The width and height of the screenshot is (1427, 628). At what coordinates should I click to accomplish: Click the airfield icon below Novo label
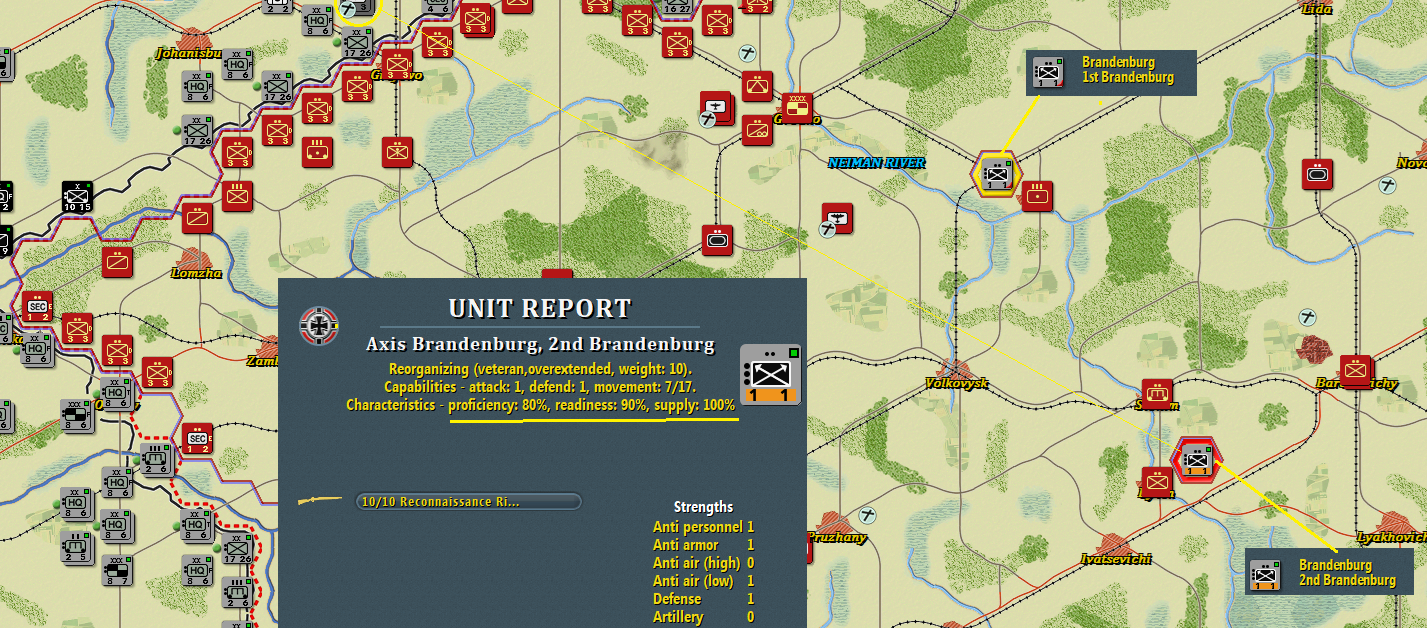tap(1385, 185)
